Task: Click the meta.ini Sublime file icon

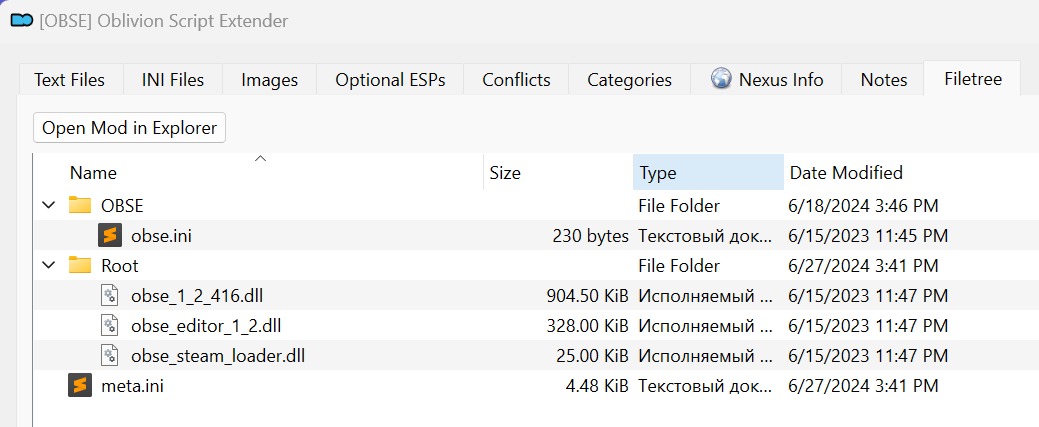Action: pos(80,385)
